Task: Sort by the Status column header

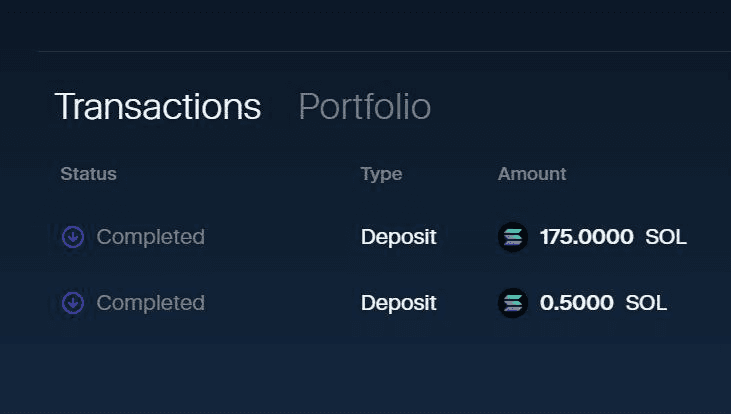Action: pos(89,174)
